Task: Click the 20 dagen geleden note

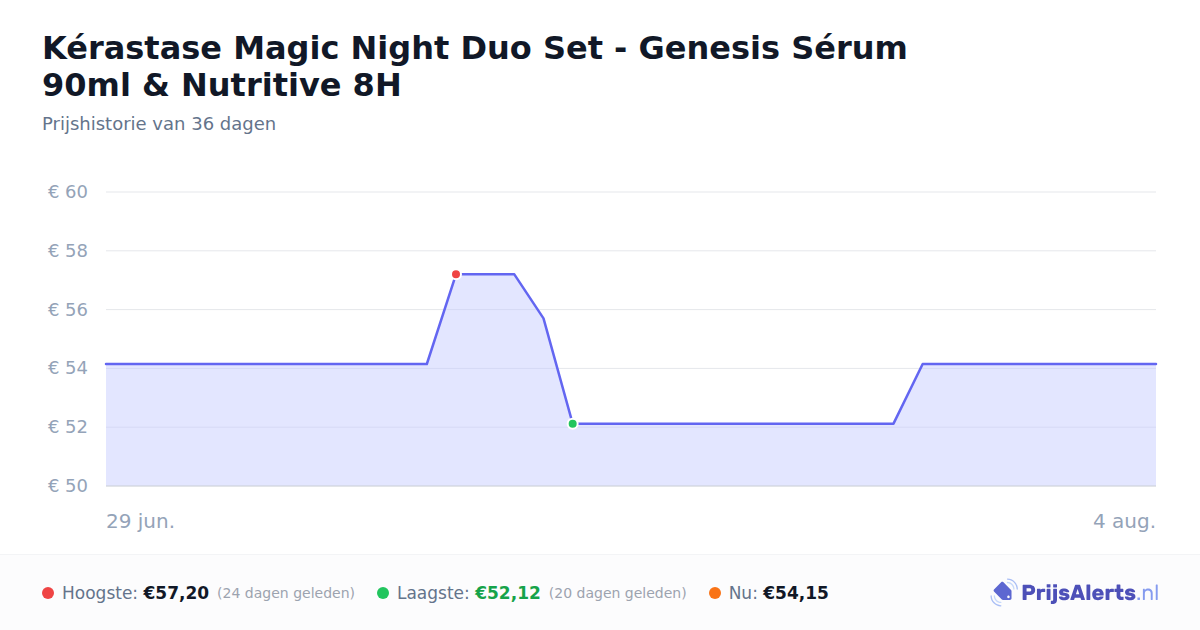Action: pyautogui.click(x=618, y=593)
